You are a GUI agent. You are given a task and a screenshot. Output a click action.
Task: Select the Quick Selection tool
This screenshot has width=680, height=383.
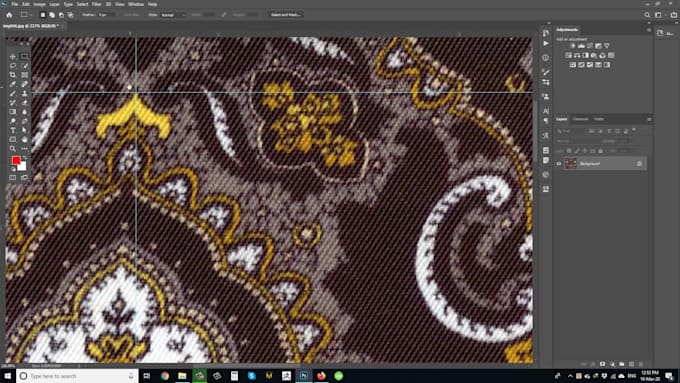[x=25, y=65]
